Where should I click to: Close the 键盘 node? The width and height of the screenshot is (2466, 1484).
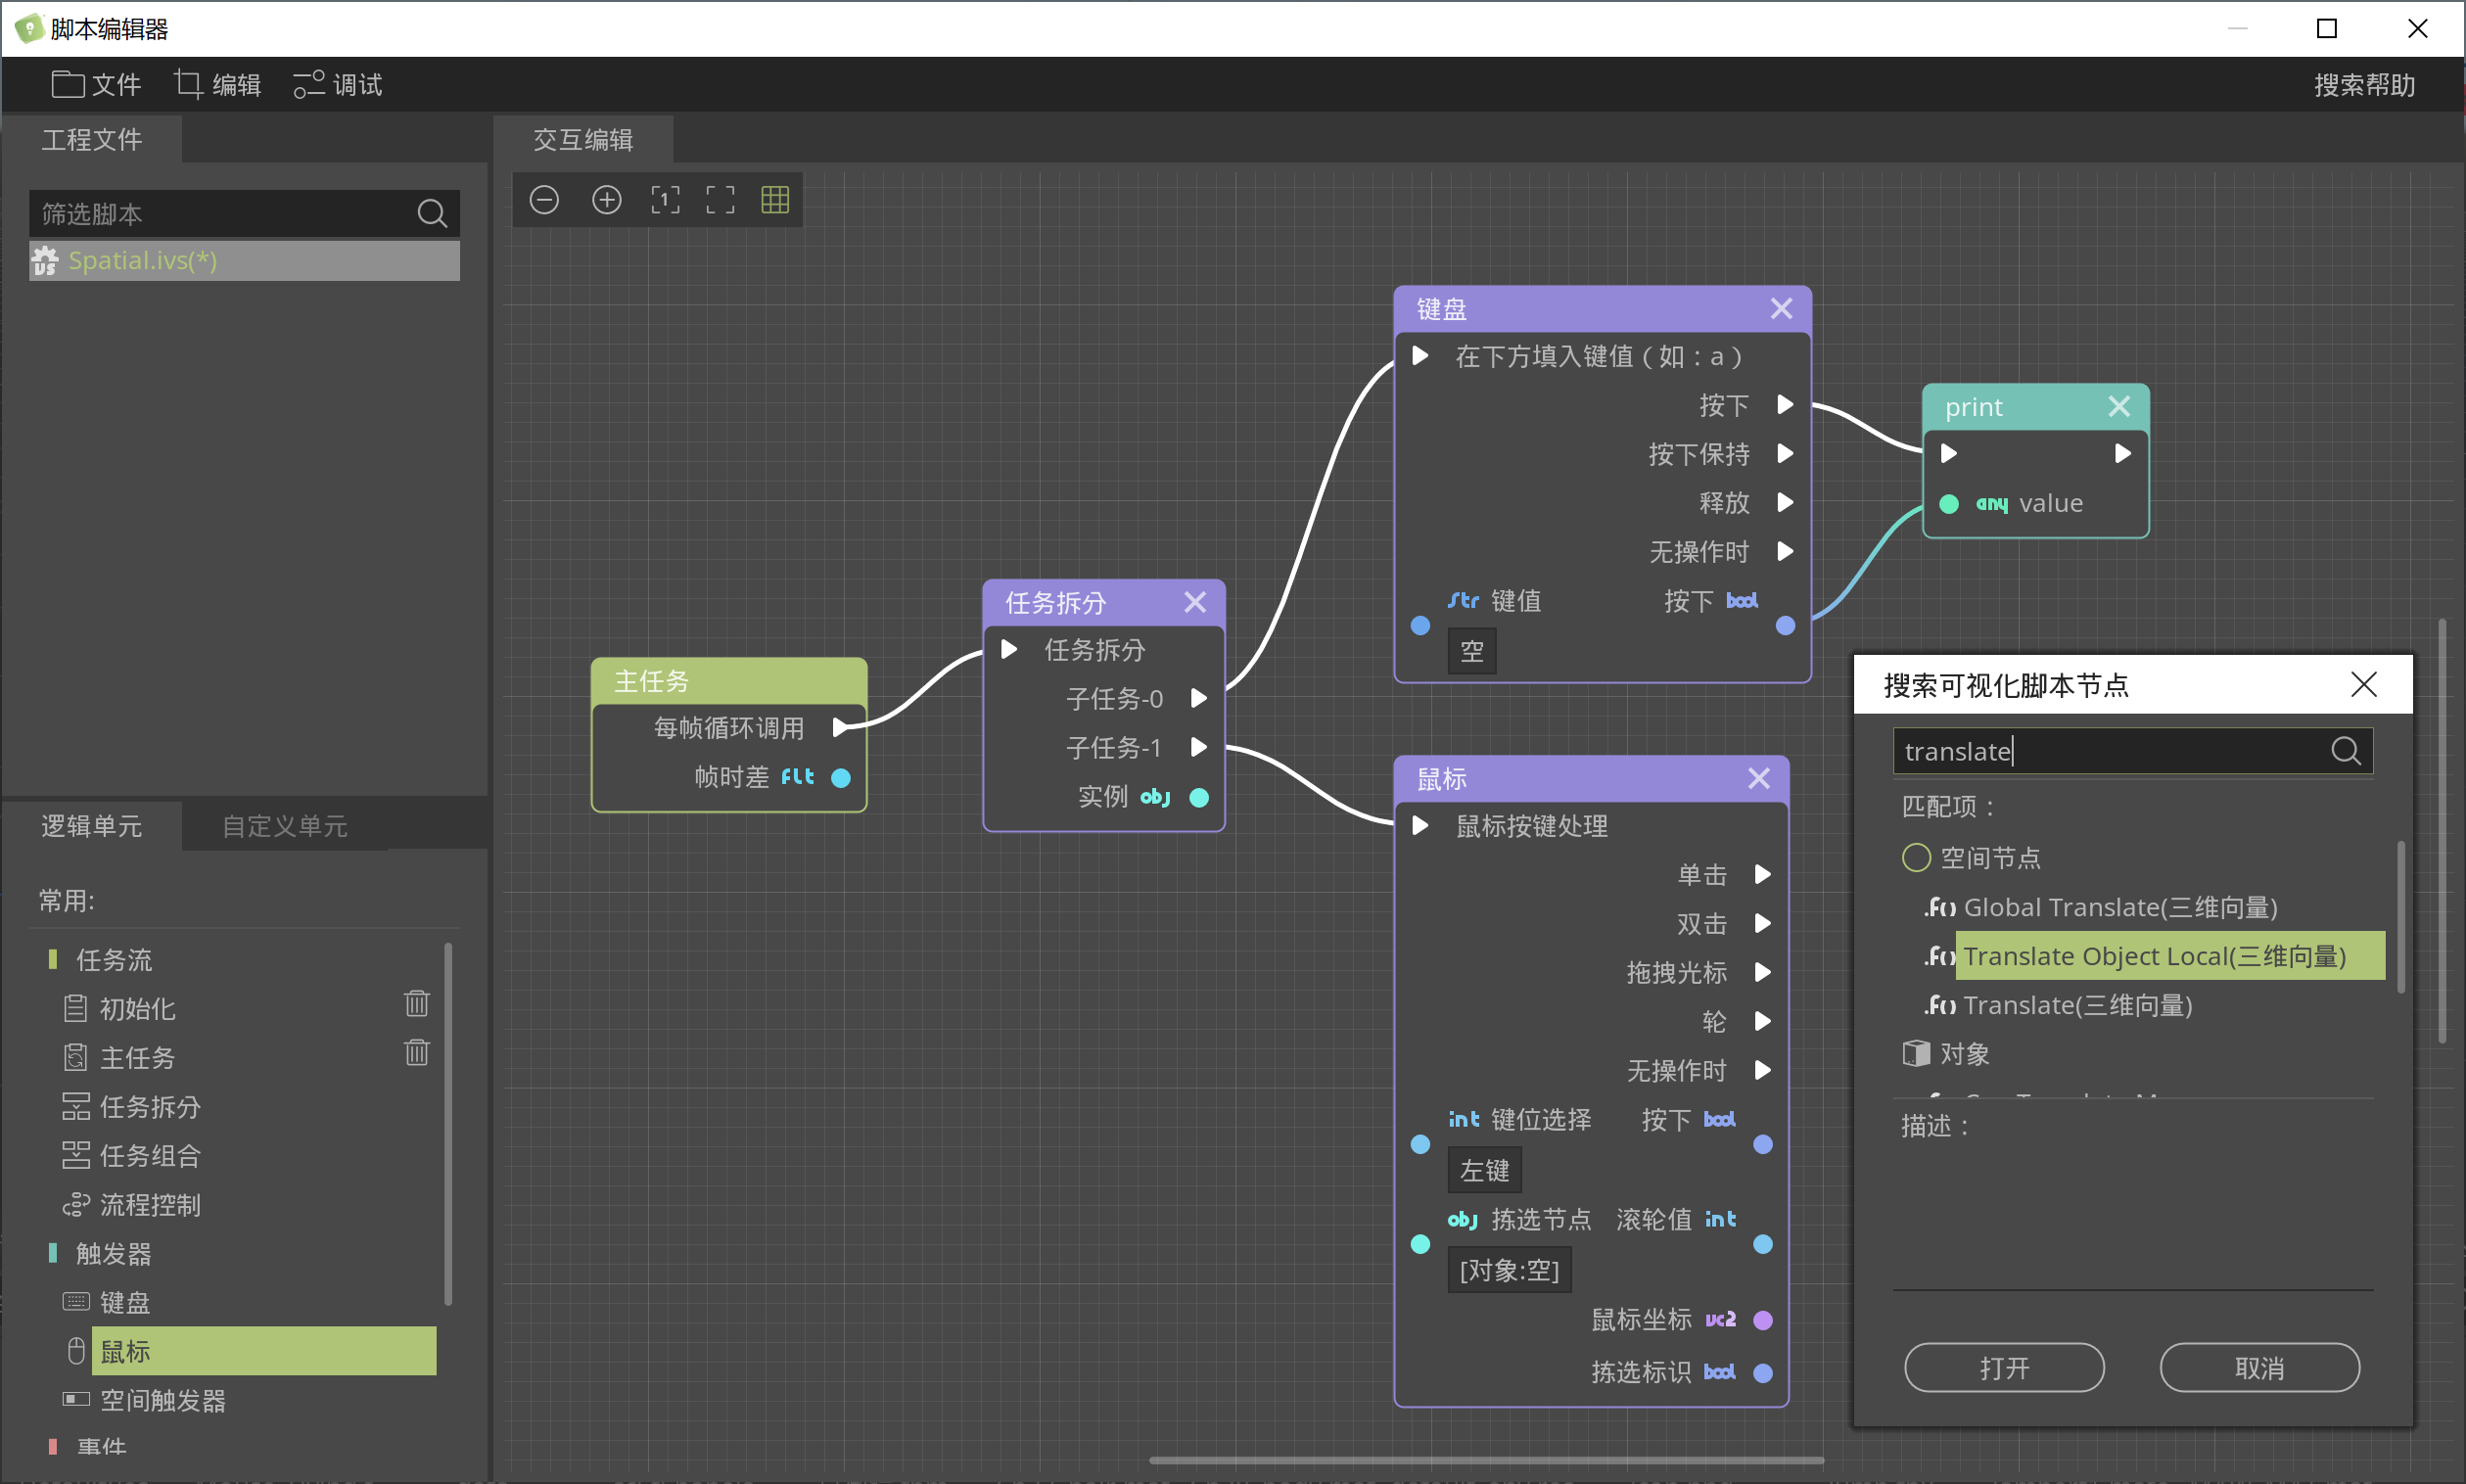(1781, 308)
